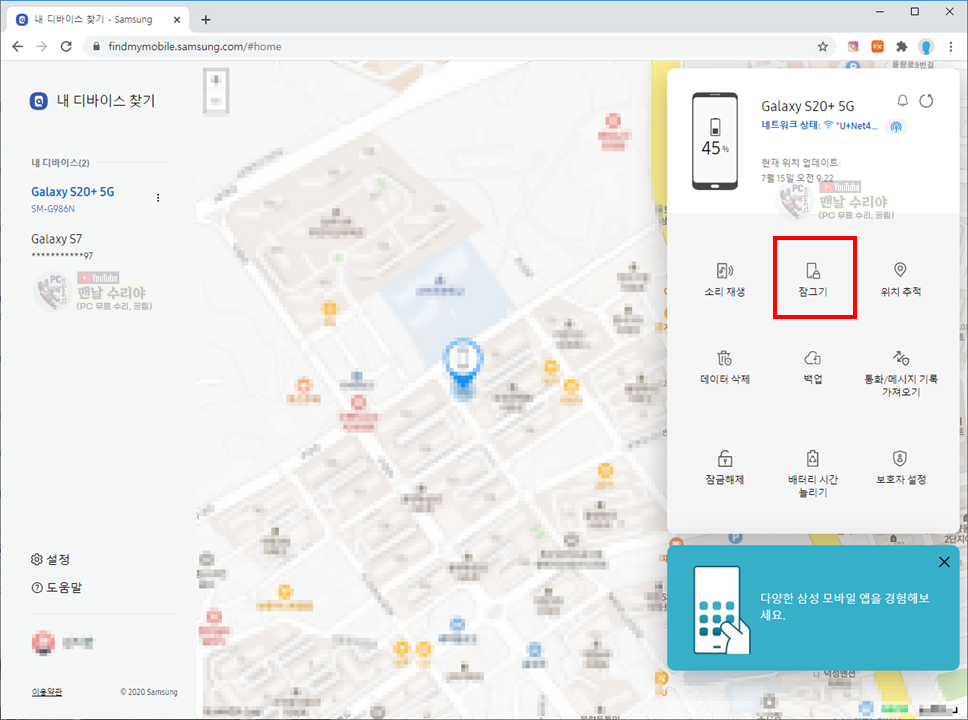Click the map zoom in control
The height and width of the screenshot is (720, 968).
(x=215, y=80)
